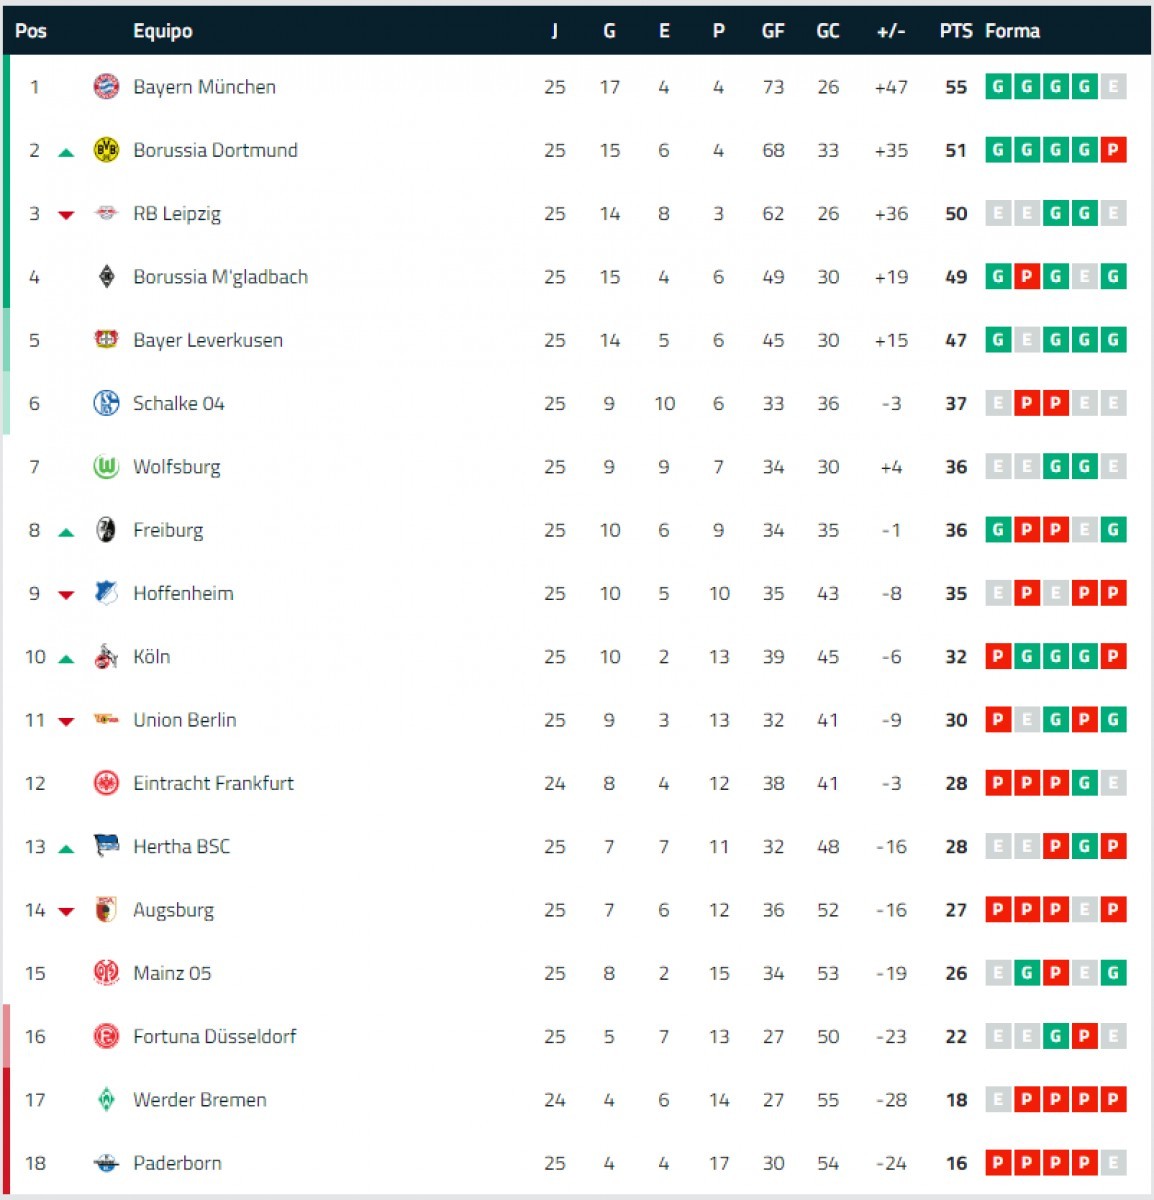The width and height of the screenshot is (1154, 1200).
Task: Click RB Leipzig's red position-down arrow
Action: (x=66, y=215)
